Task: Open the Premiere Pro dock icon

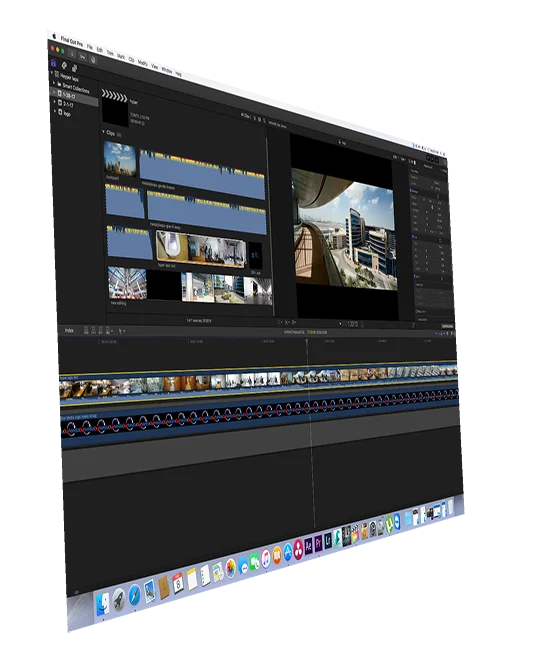Action: 319,544
